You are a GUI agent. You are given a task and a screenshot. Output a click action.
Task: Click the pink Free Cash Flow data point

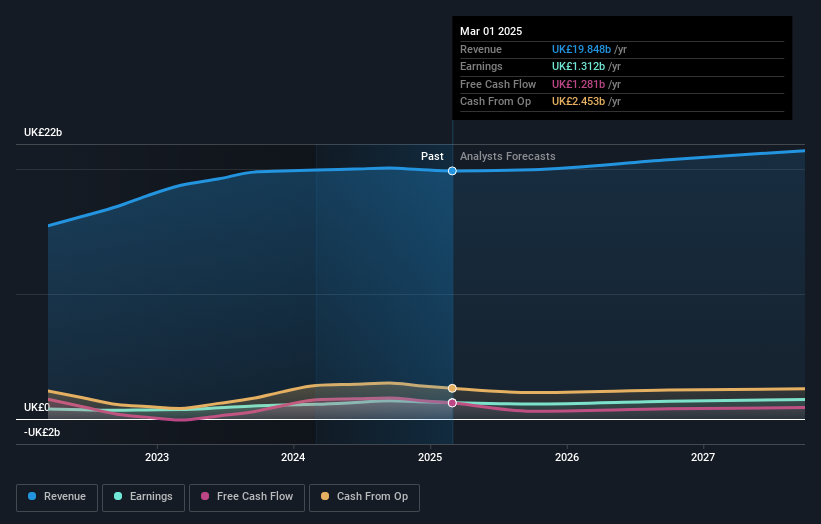pos(452,403)
